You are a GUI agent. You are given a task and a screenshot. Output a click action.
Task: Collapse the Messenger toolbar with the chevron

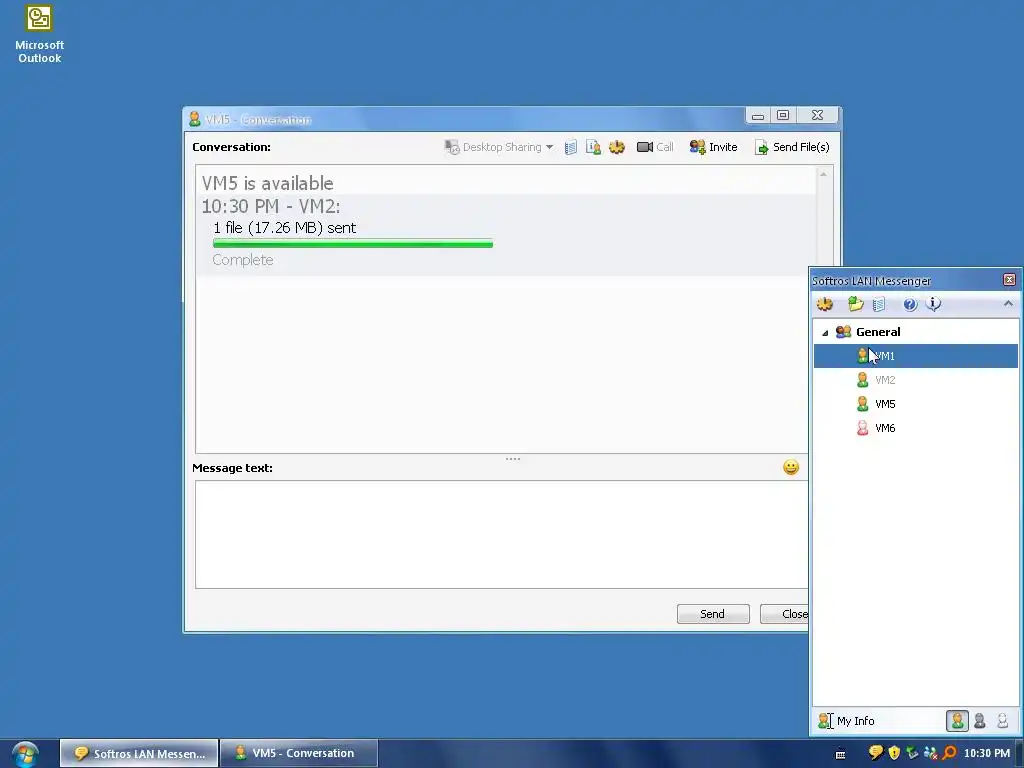pos(1008,304)
